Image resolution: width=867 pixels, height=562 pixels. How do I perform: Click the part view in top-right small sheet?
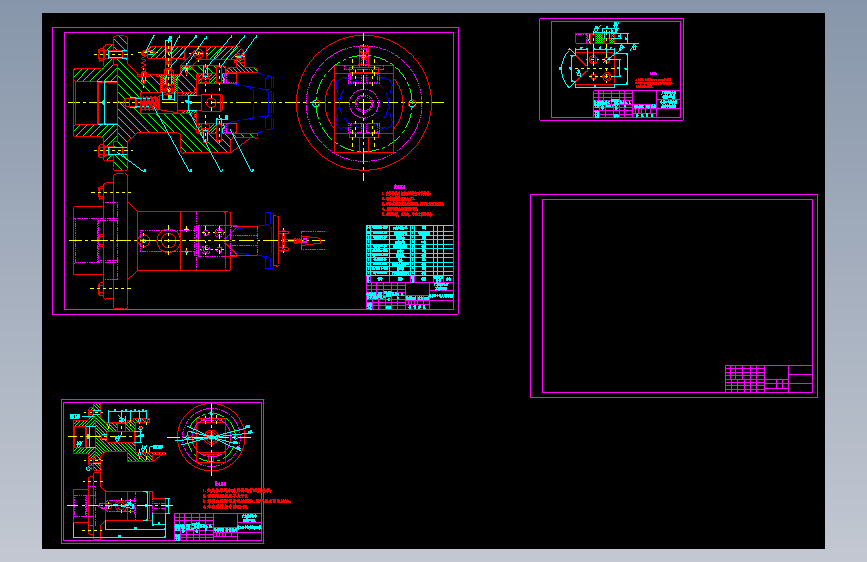point(599,57)
